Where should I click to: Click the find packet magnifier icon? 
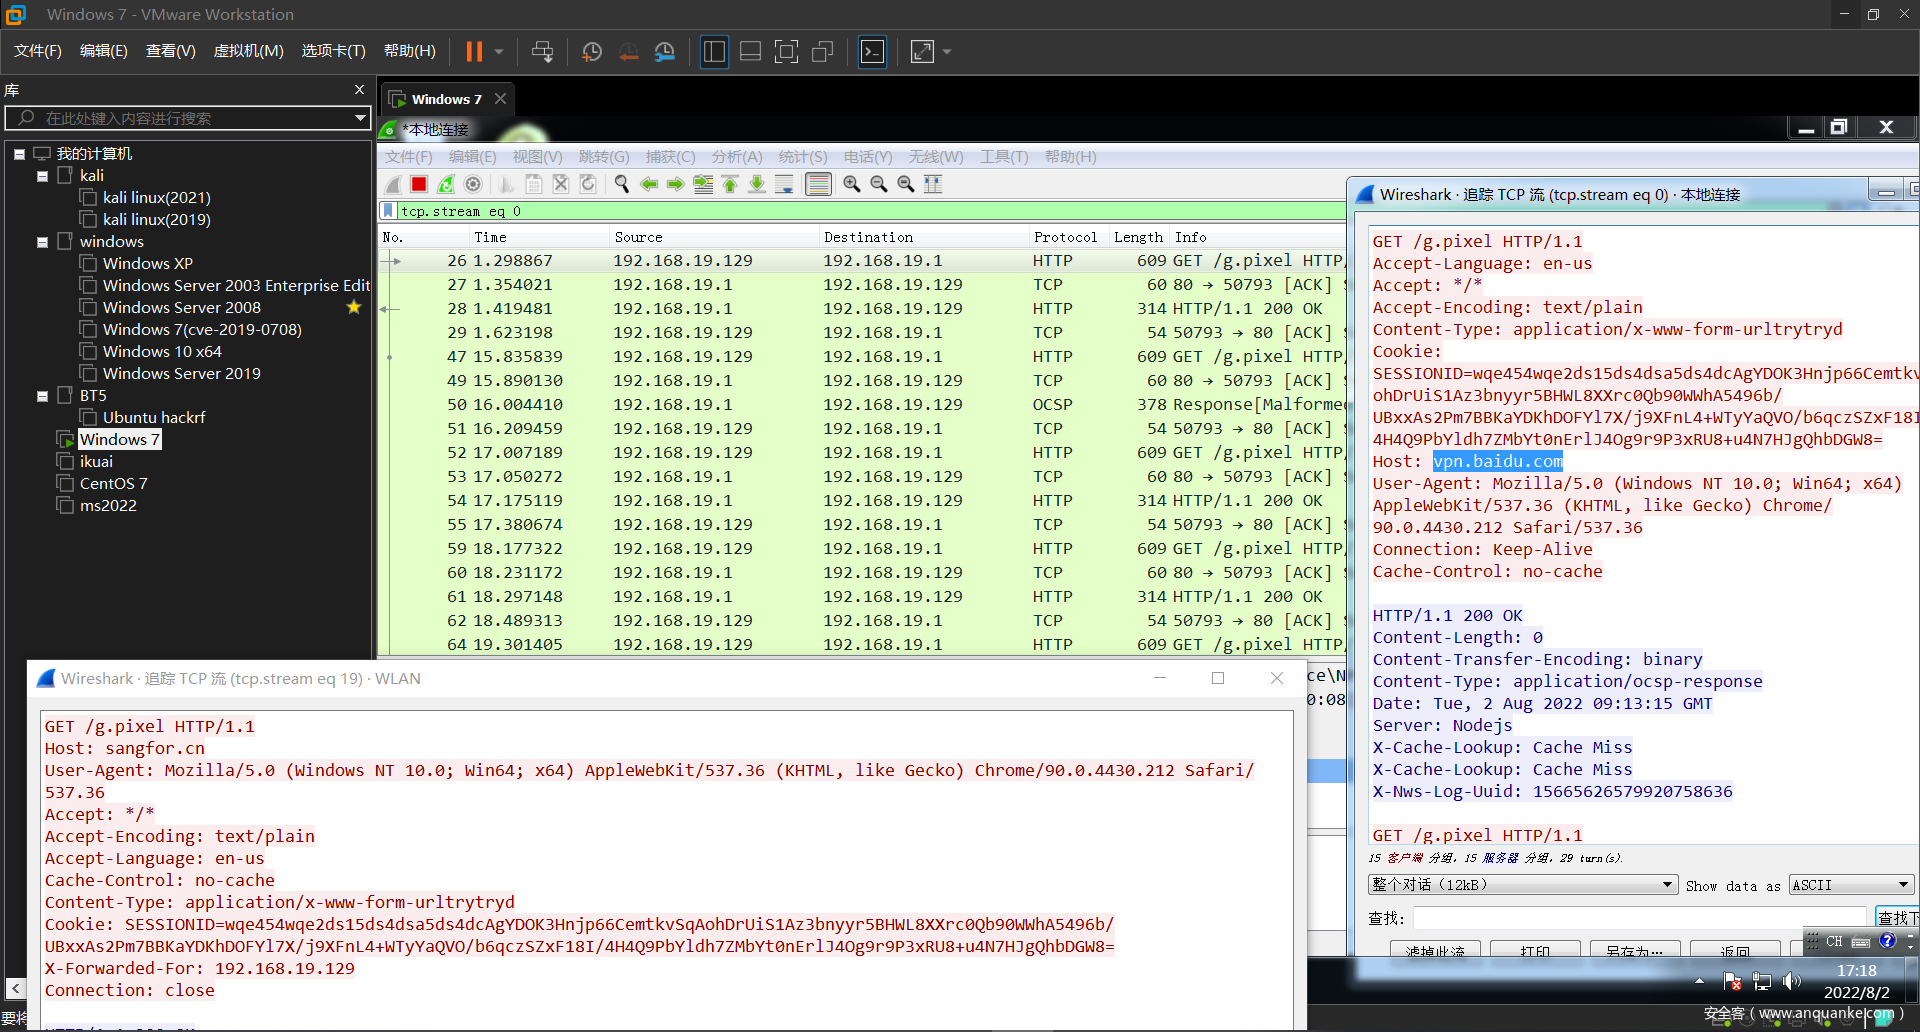(622, 184)
